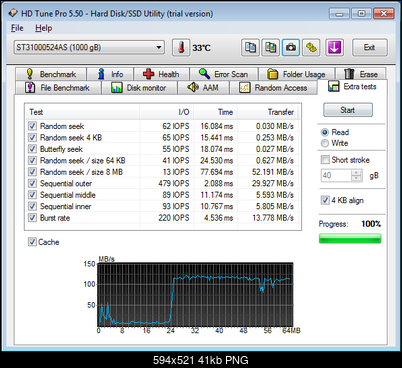Click the 33°C temperature reading
The width and height of the screenshot is (402, 368).
tap(201, 48)
